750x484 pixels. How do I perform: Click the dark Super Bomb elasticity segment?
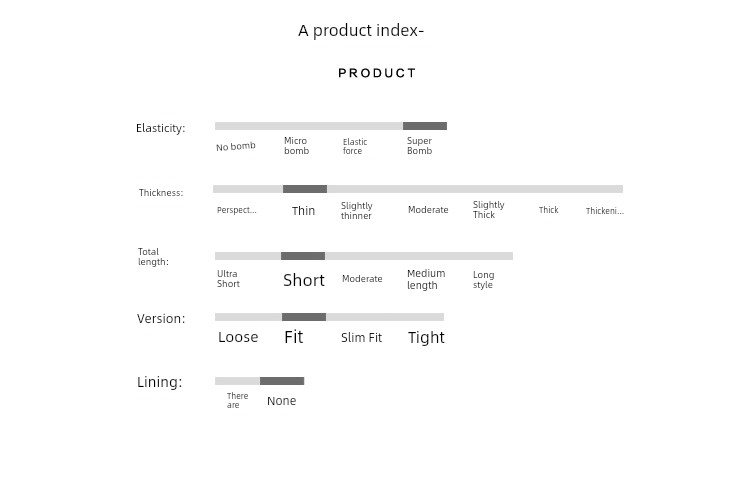pos(425,126)
